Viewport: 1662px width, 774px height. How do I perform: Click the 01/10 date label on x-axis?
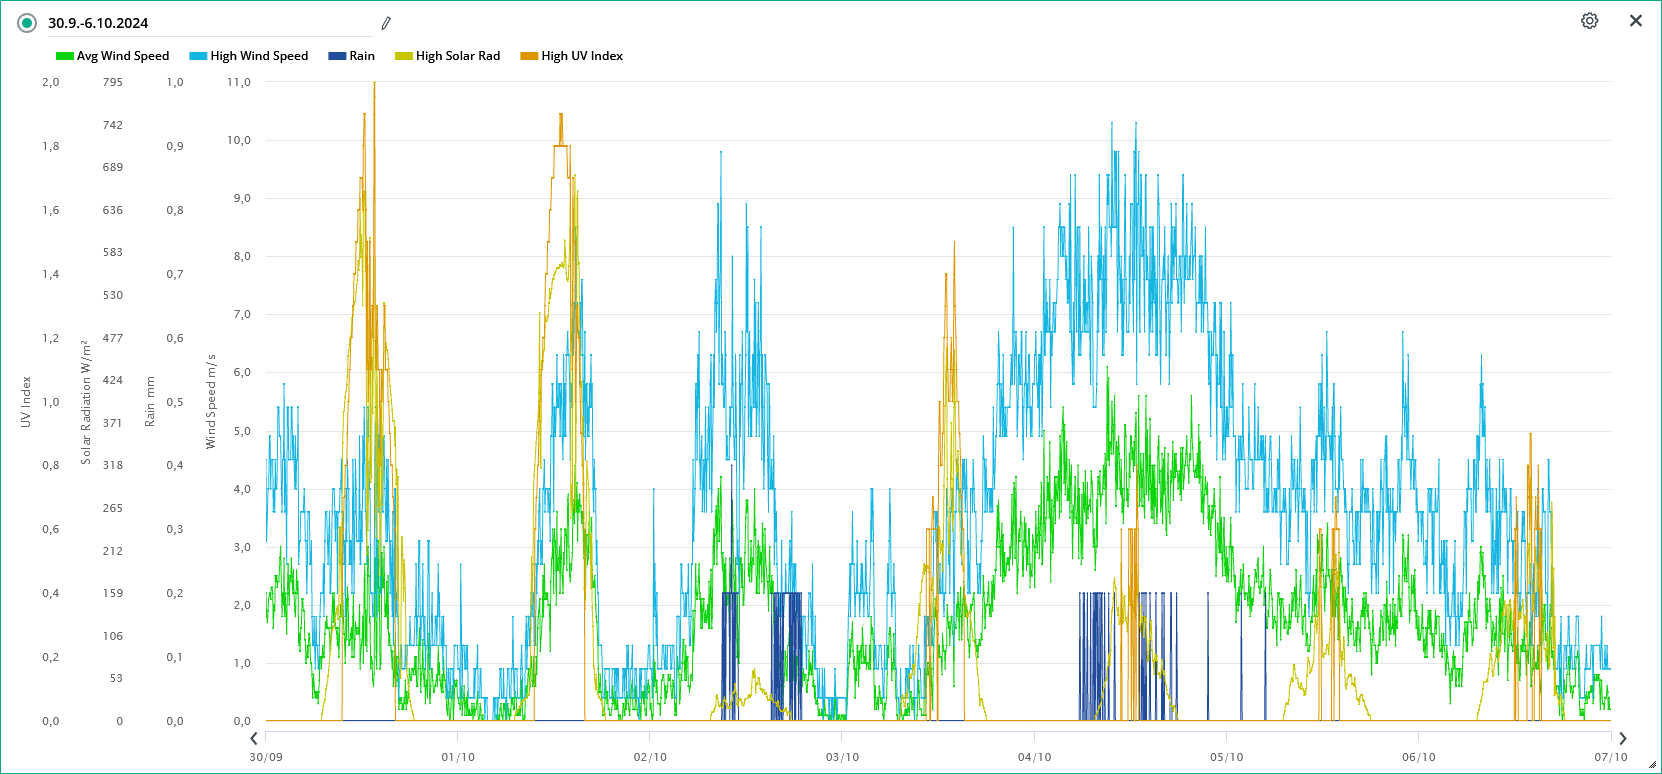click(458, 757)
